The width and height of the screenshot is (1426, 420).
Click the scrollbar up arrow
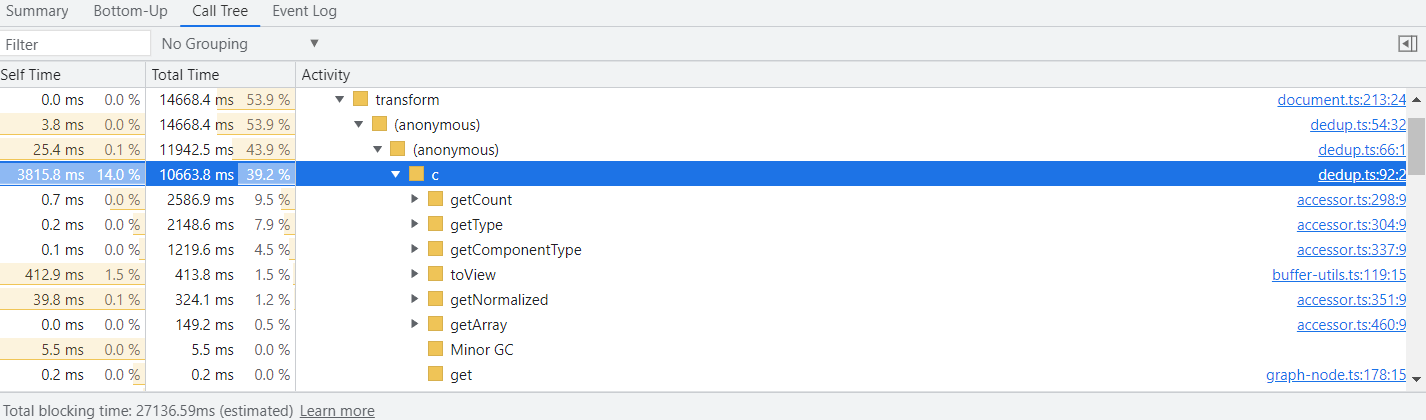point(1417,97)
